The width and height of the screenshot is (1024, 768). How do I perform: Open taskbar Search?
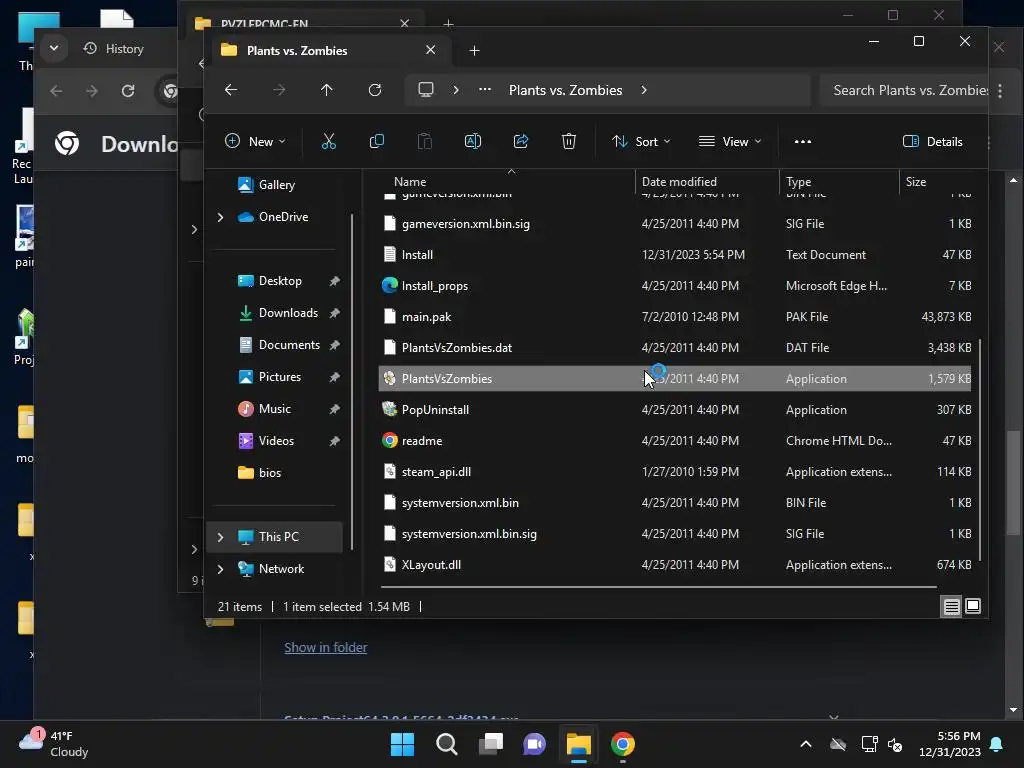point(447,744)
